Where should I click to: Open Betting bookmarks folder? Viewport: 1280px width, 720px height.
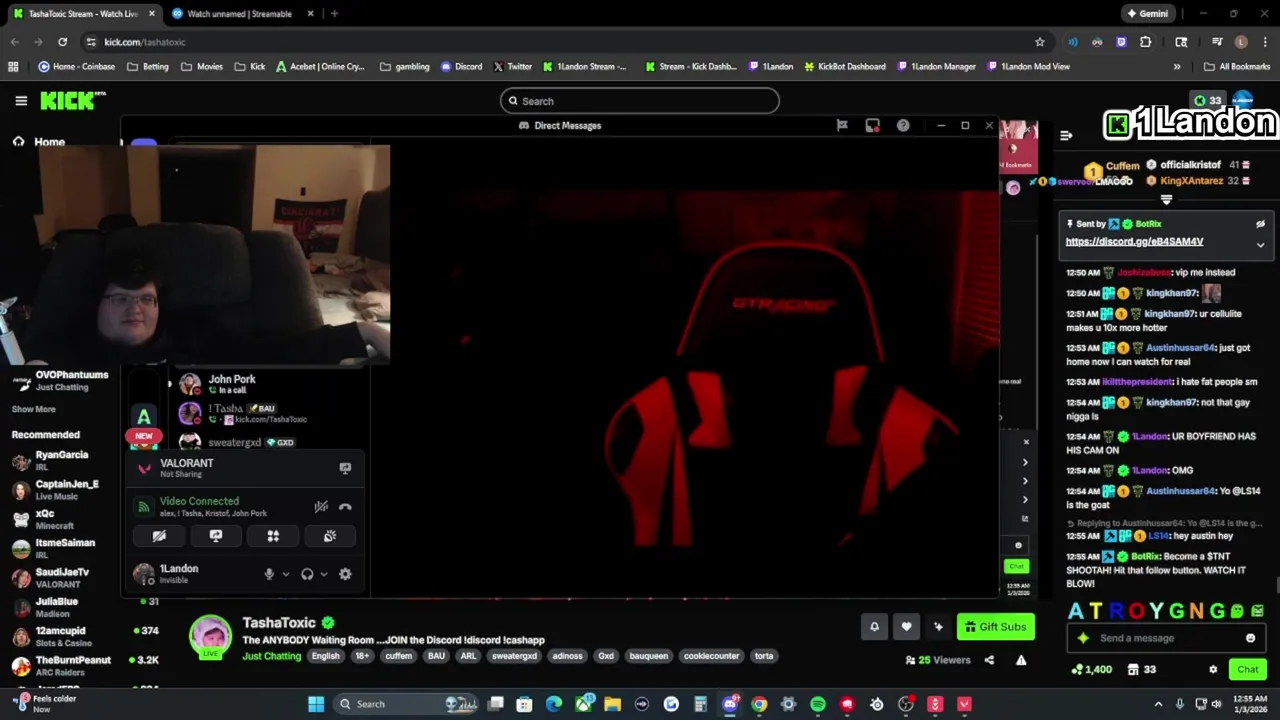pyautogui.click(x=148, y=67)
